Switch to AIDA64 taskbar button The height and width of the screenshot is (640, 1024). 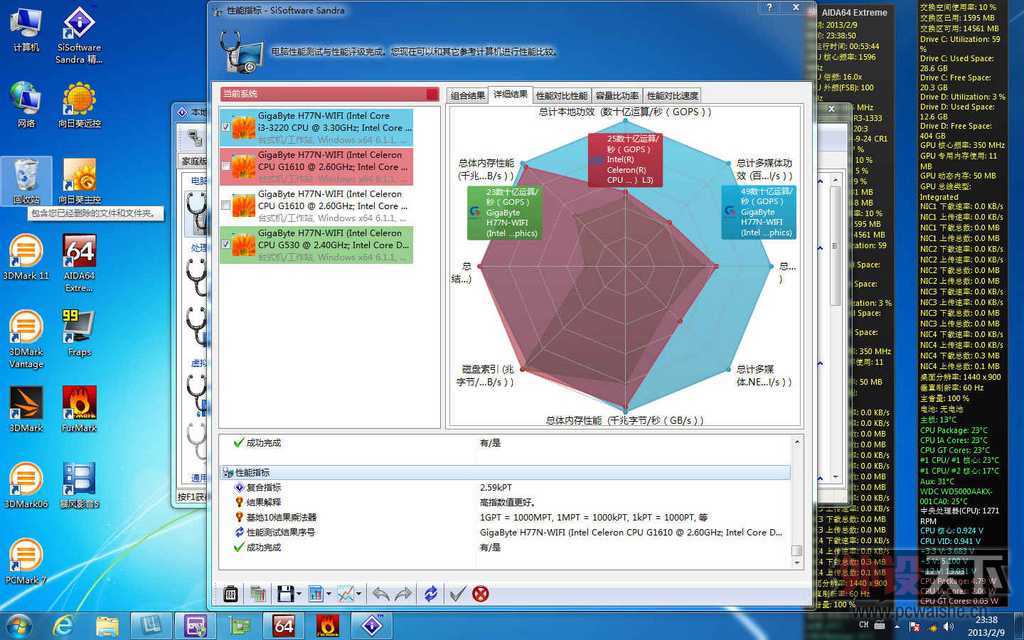tap(283, 626)
